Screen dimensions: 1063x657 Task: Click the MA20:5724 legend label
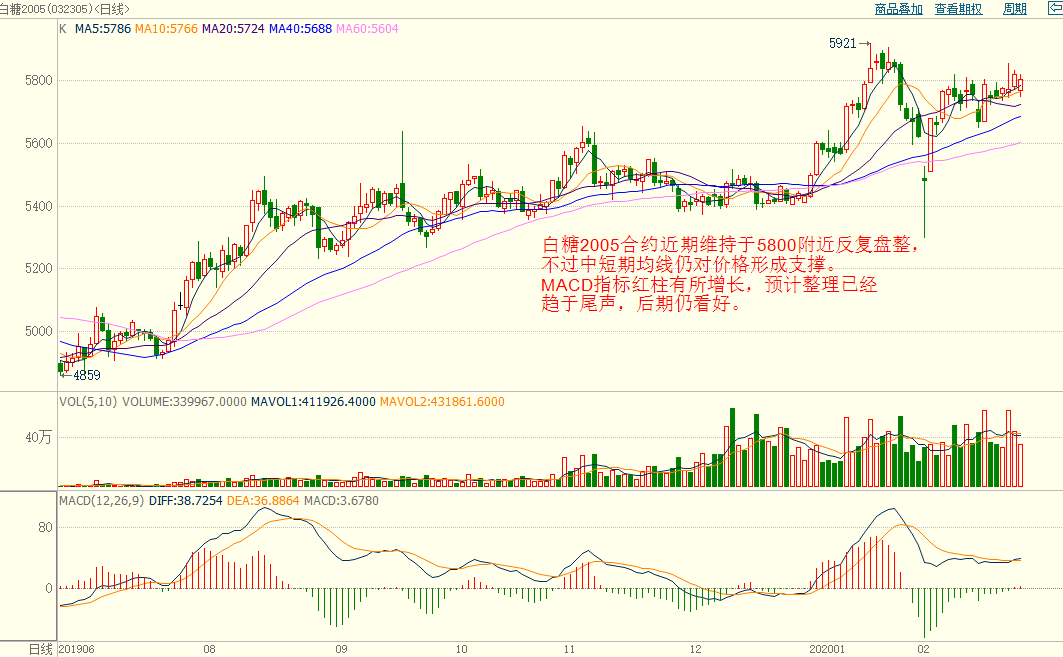click(x=233, y=29)
